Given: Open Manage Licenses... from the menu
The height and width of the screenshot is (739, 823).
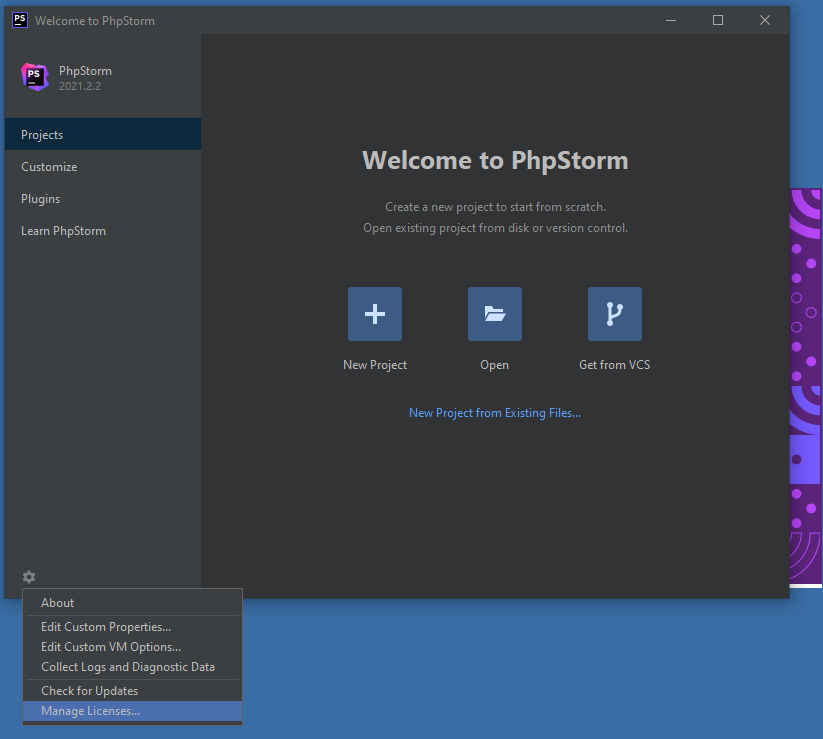Looking at the screenshot, I should [x=132, y=711].
